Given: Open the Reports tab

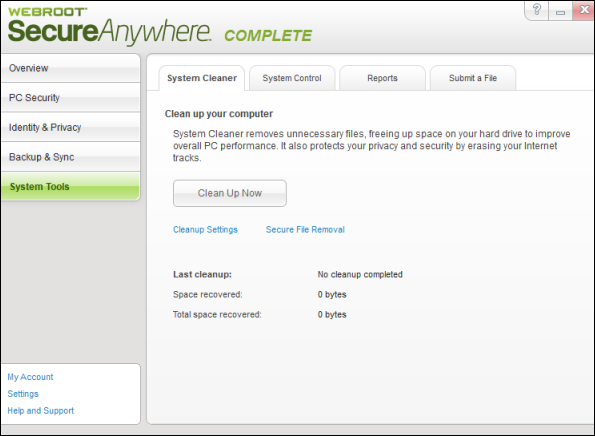Looking at the screenshot, I should [x=382, y=78].
